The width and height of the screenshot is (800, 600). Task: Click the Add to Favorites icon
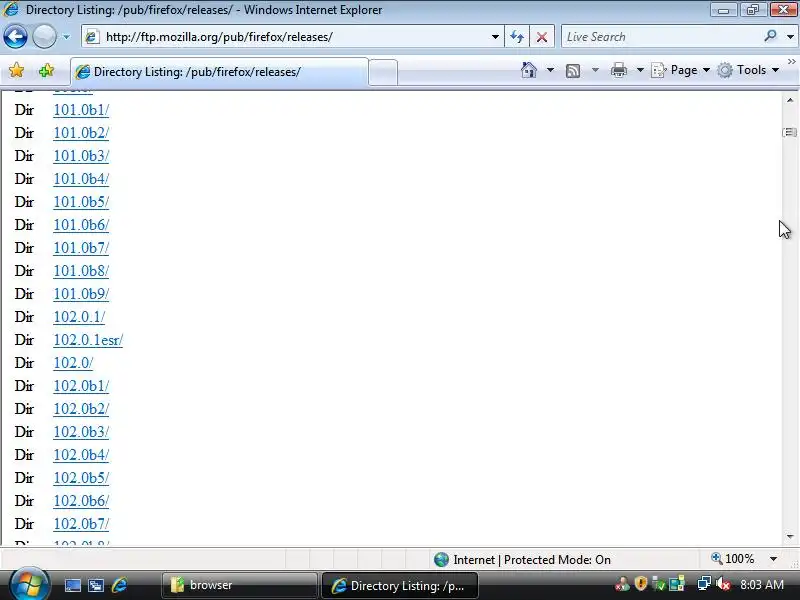46,70
